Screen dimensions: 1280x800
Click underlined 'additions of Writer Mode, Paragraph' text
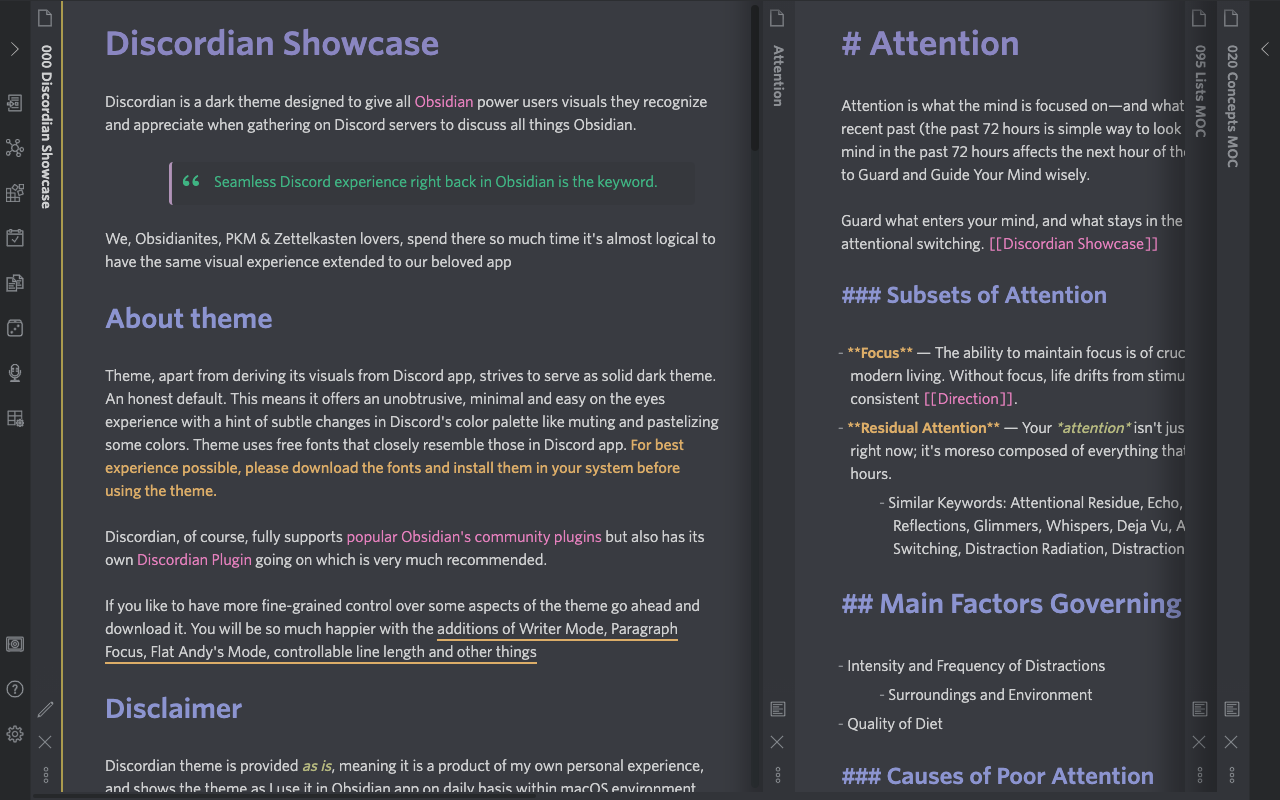pyautogui.click(x=557, y=629)
